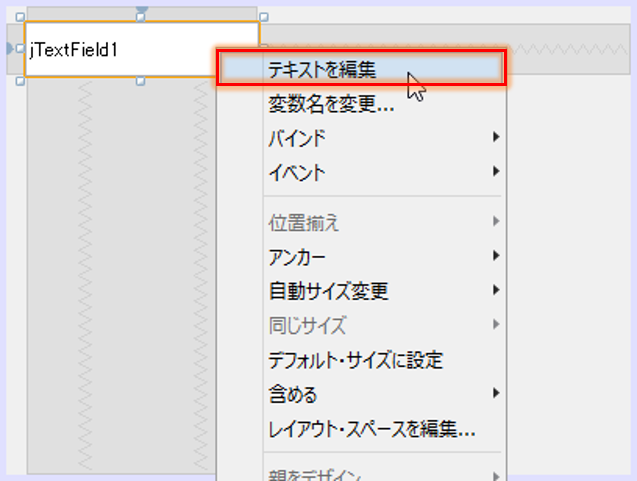Viewport: 637px width, 481px height.
Task: Click the blue top anchor marker above jTextField1
Action: click(x=141, y=8)
